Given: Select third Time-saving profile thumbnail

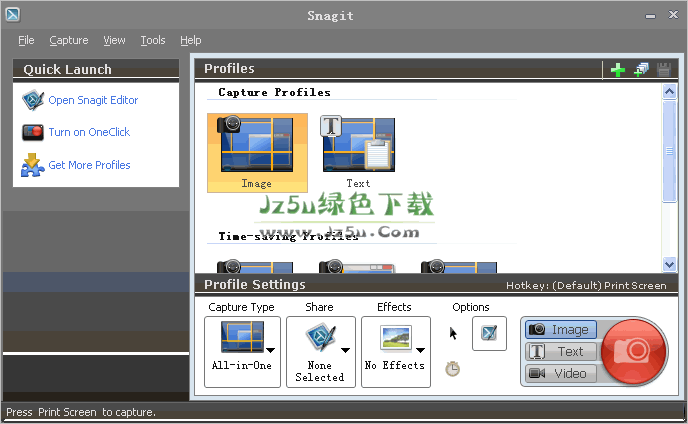Looking at the screenshot, I should 459,266.
